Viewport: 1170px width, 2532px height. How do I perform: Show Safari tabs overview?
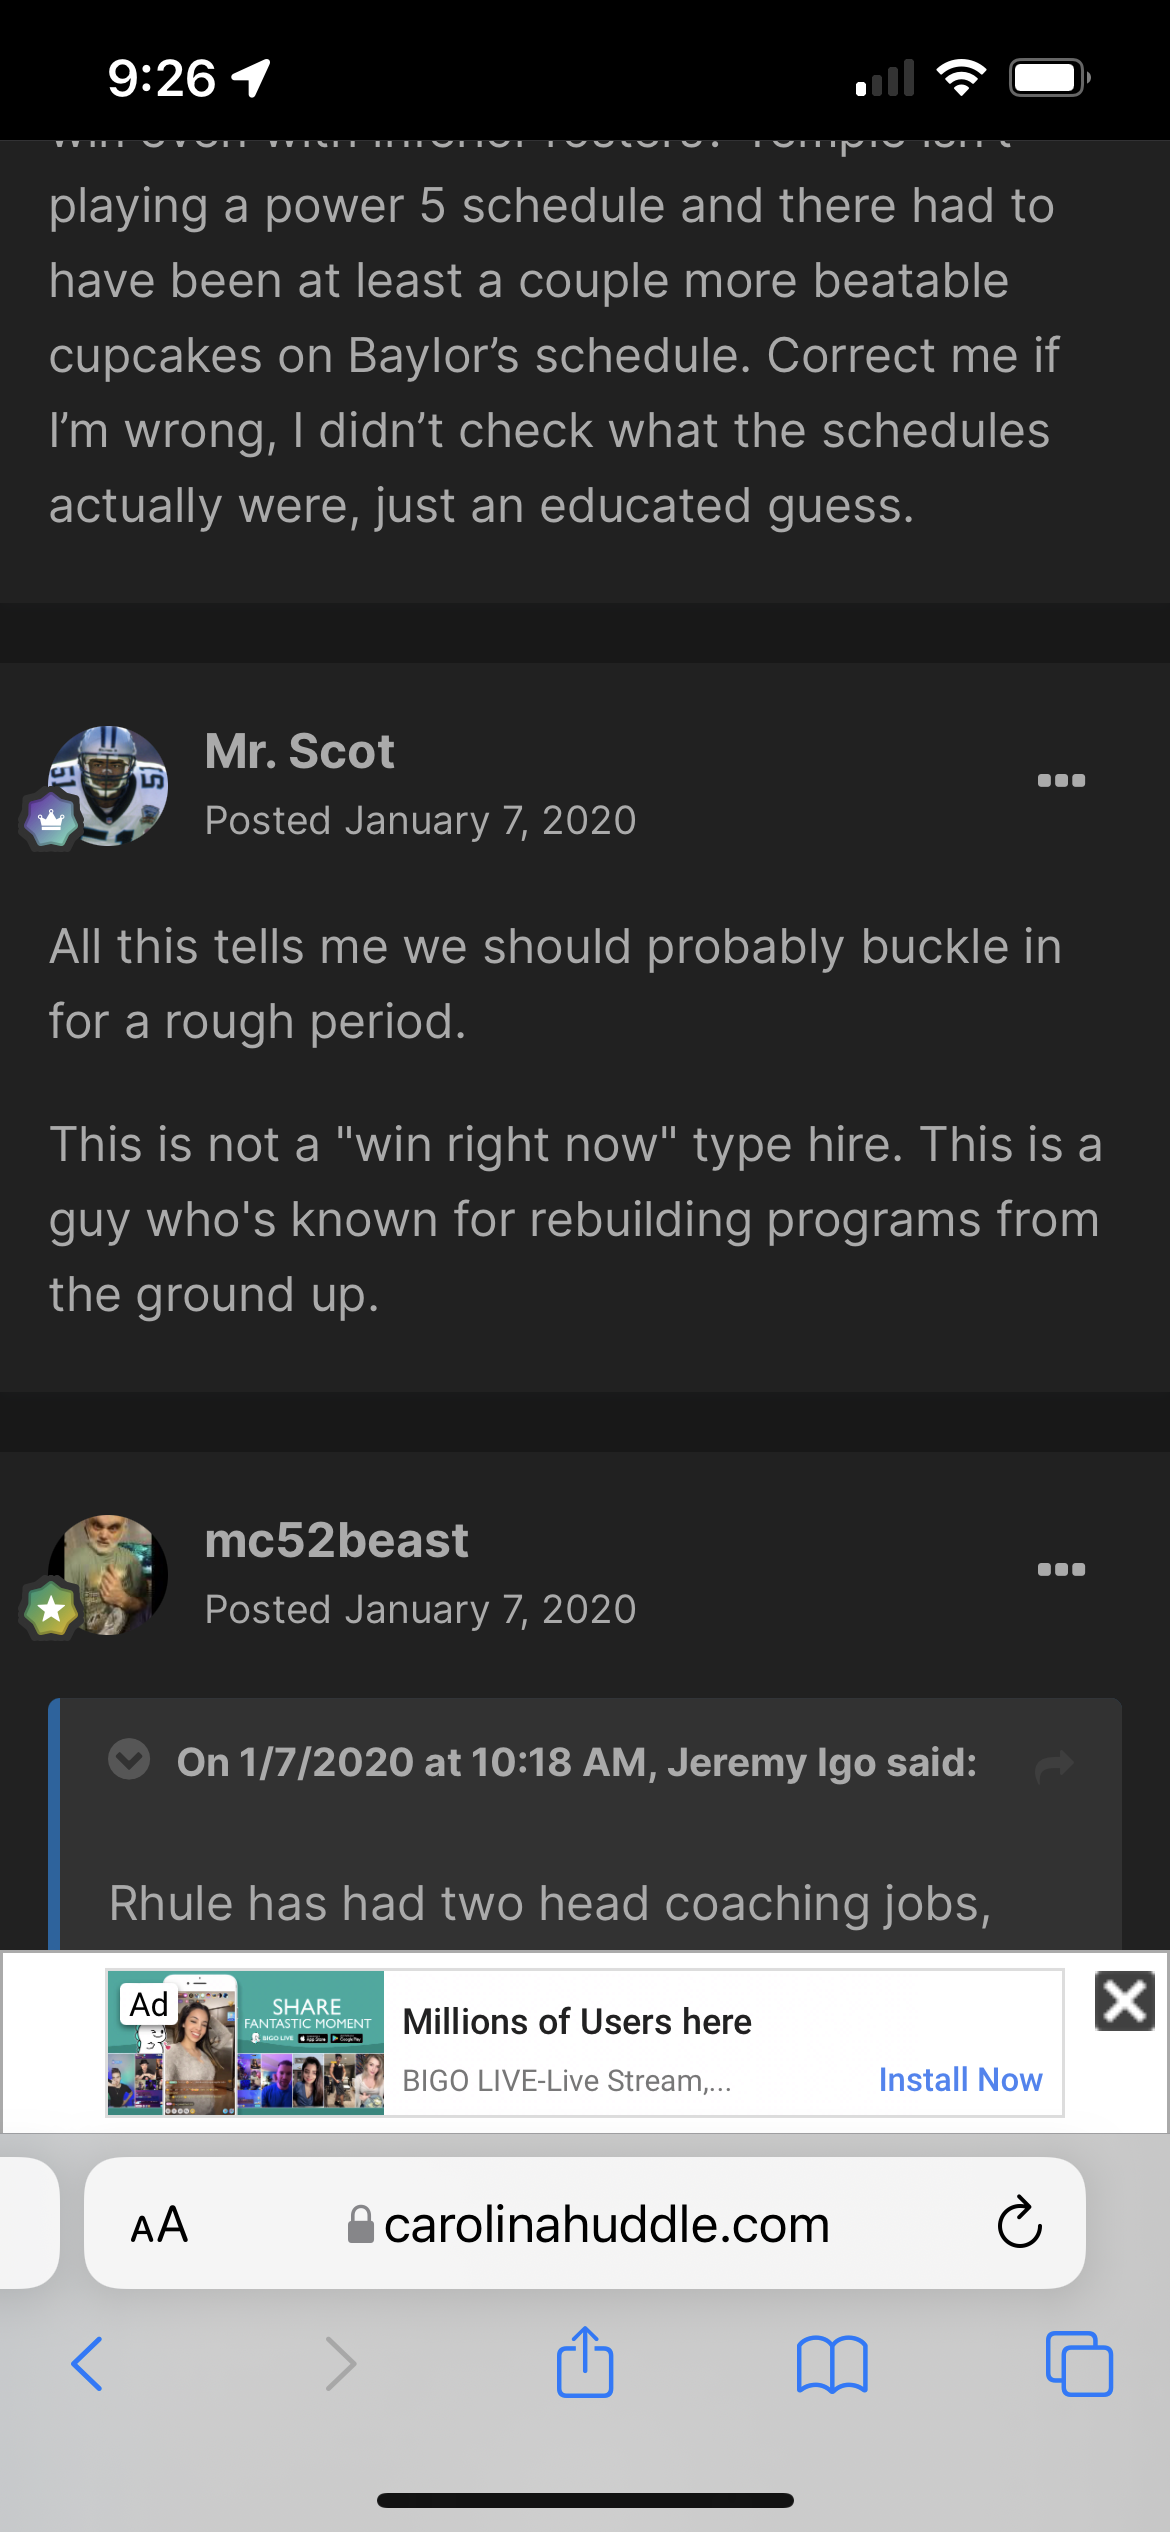(1079, 2364)
